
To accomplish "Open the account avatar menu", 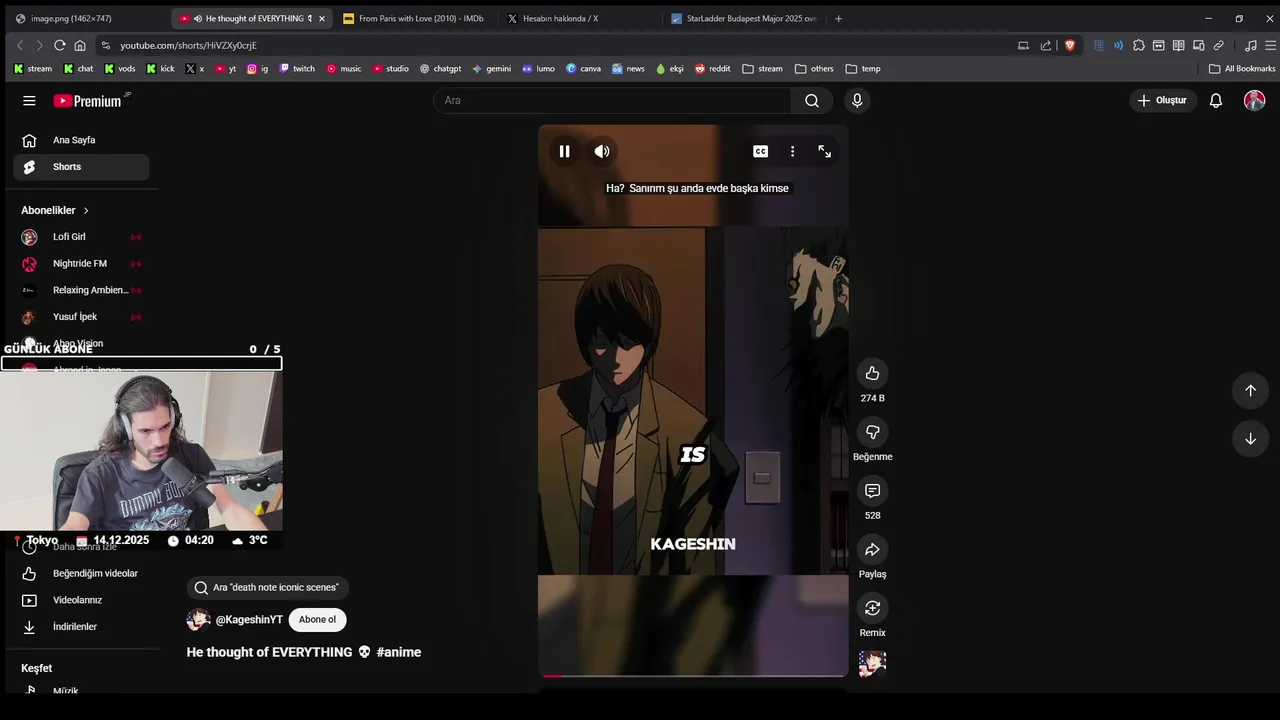I will 1254,100.
